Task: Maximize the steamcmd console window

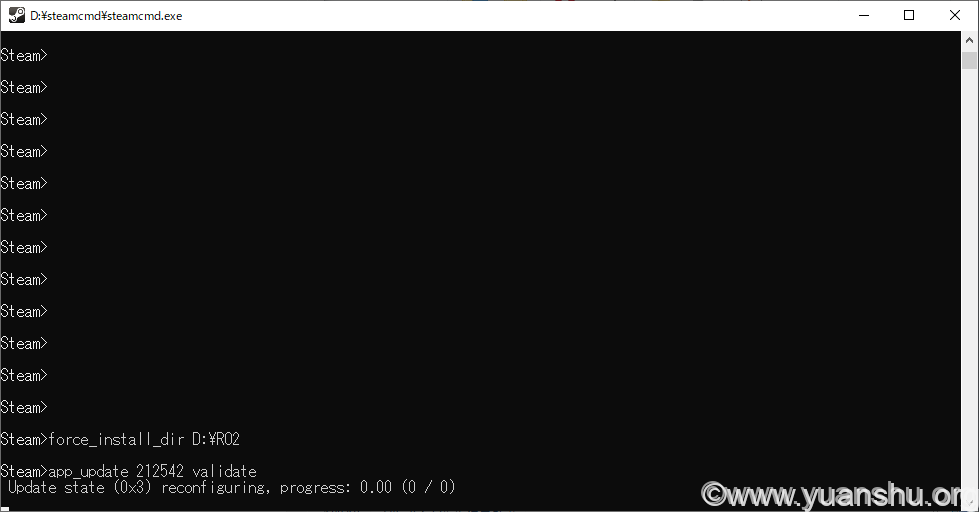Action: point(909,15)
